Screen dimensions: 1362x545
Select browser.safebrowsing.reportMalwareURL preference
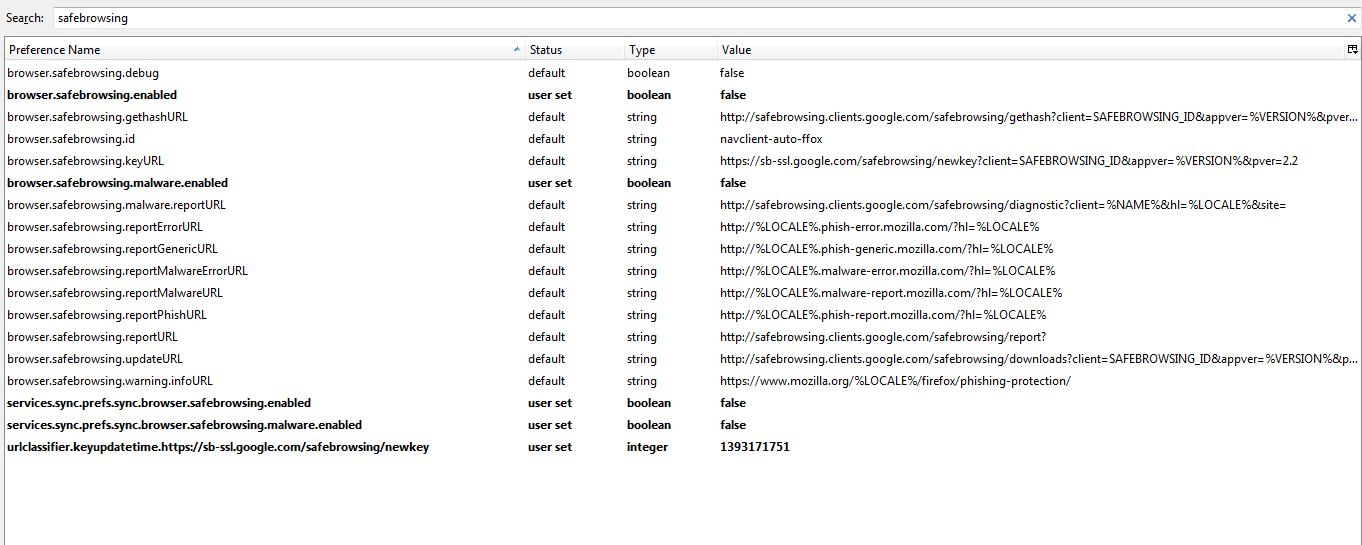(x=115, y=293)
